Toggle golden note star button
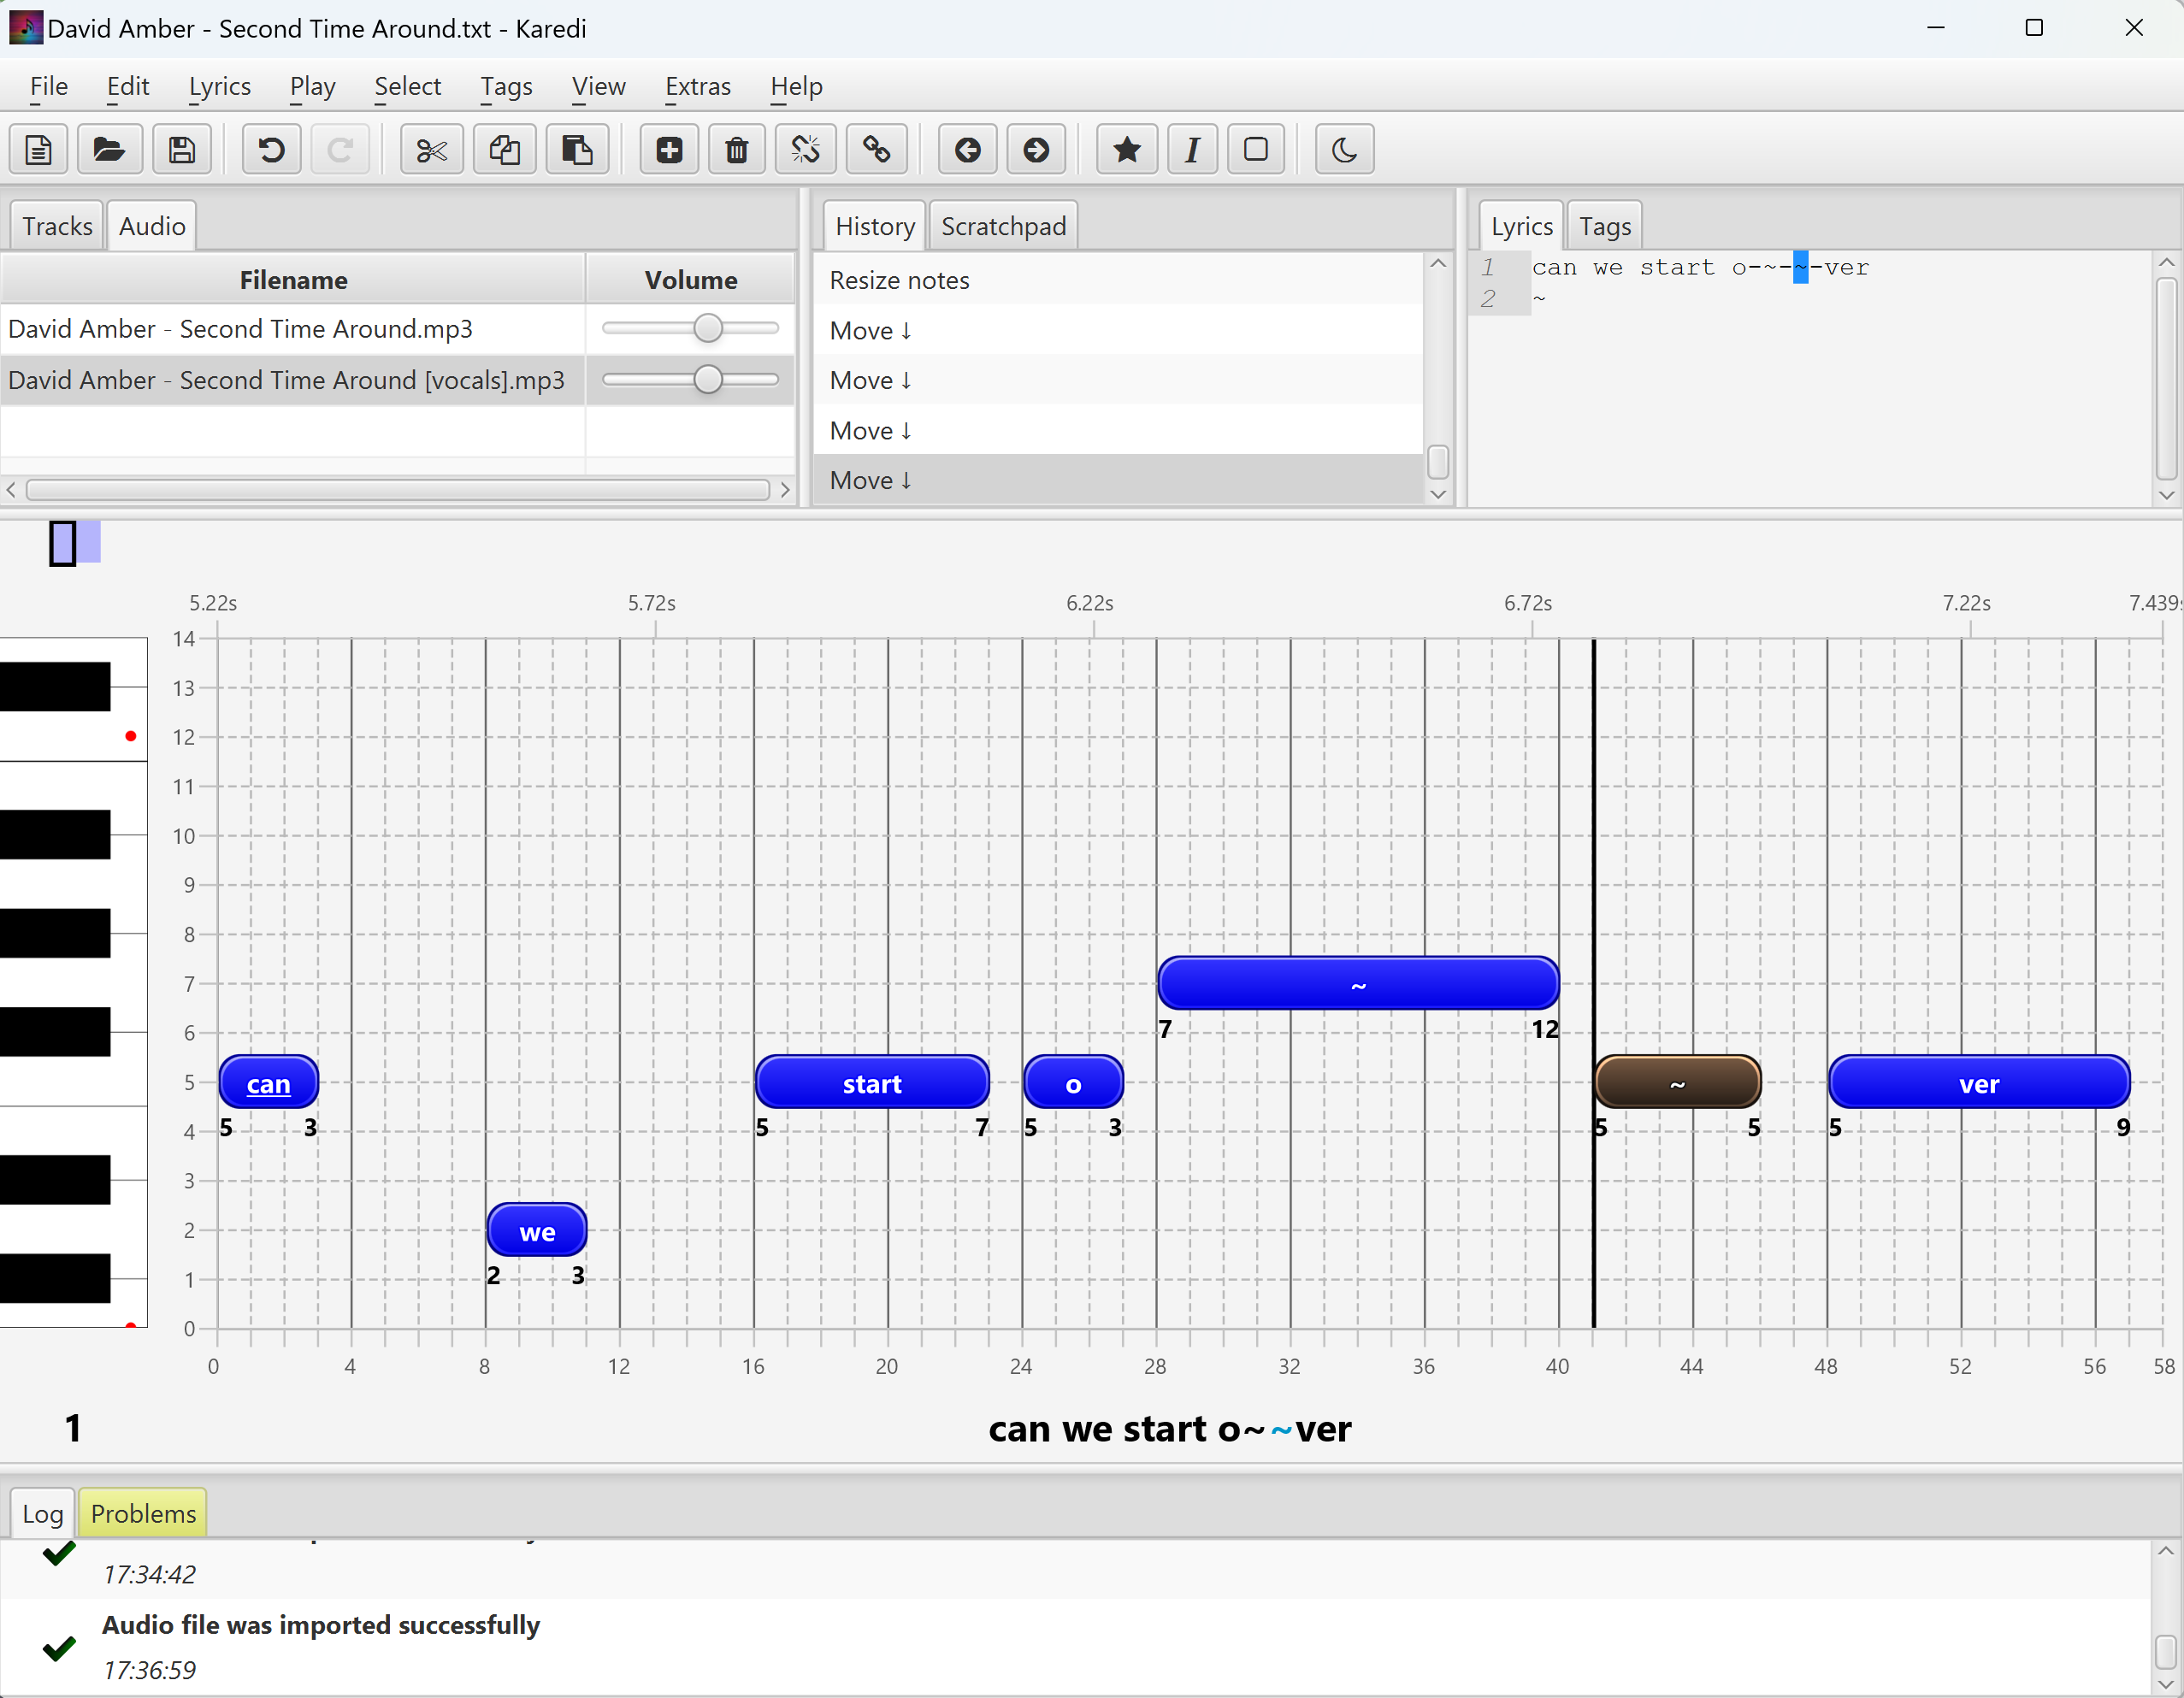Image resolution: width=2184 pixels, height=1698 pixels. tap(1127, 150)
